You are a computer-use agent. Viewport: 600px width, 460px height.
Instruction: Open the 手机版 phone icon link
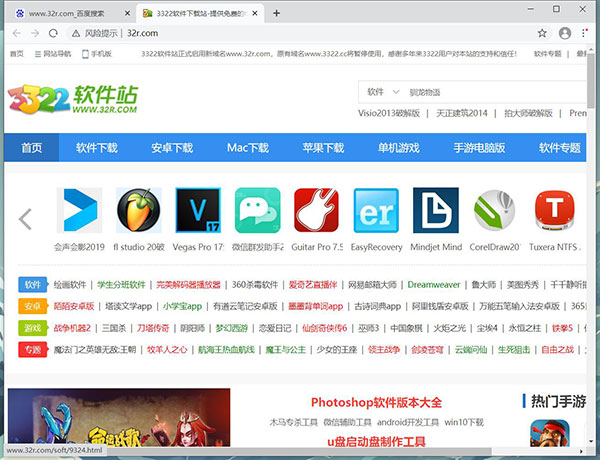pos(97,54)
